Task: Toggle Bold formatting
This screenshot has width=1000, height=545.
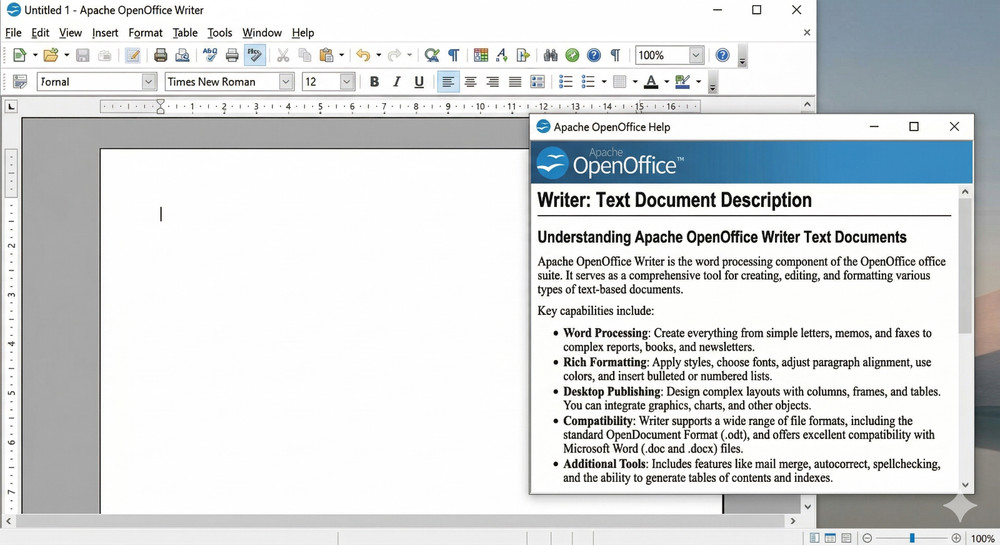Action: coord(374,82)
